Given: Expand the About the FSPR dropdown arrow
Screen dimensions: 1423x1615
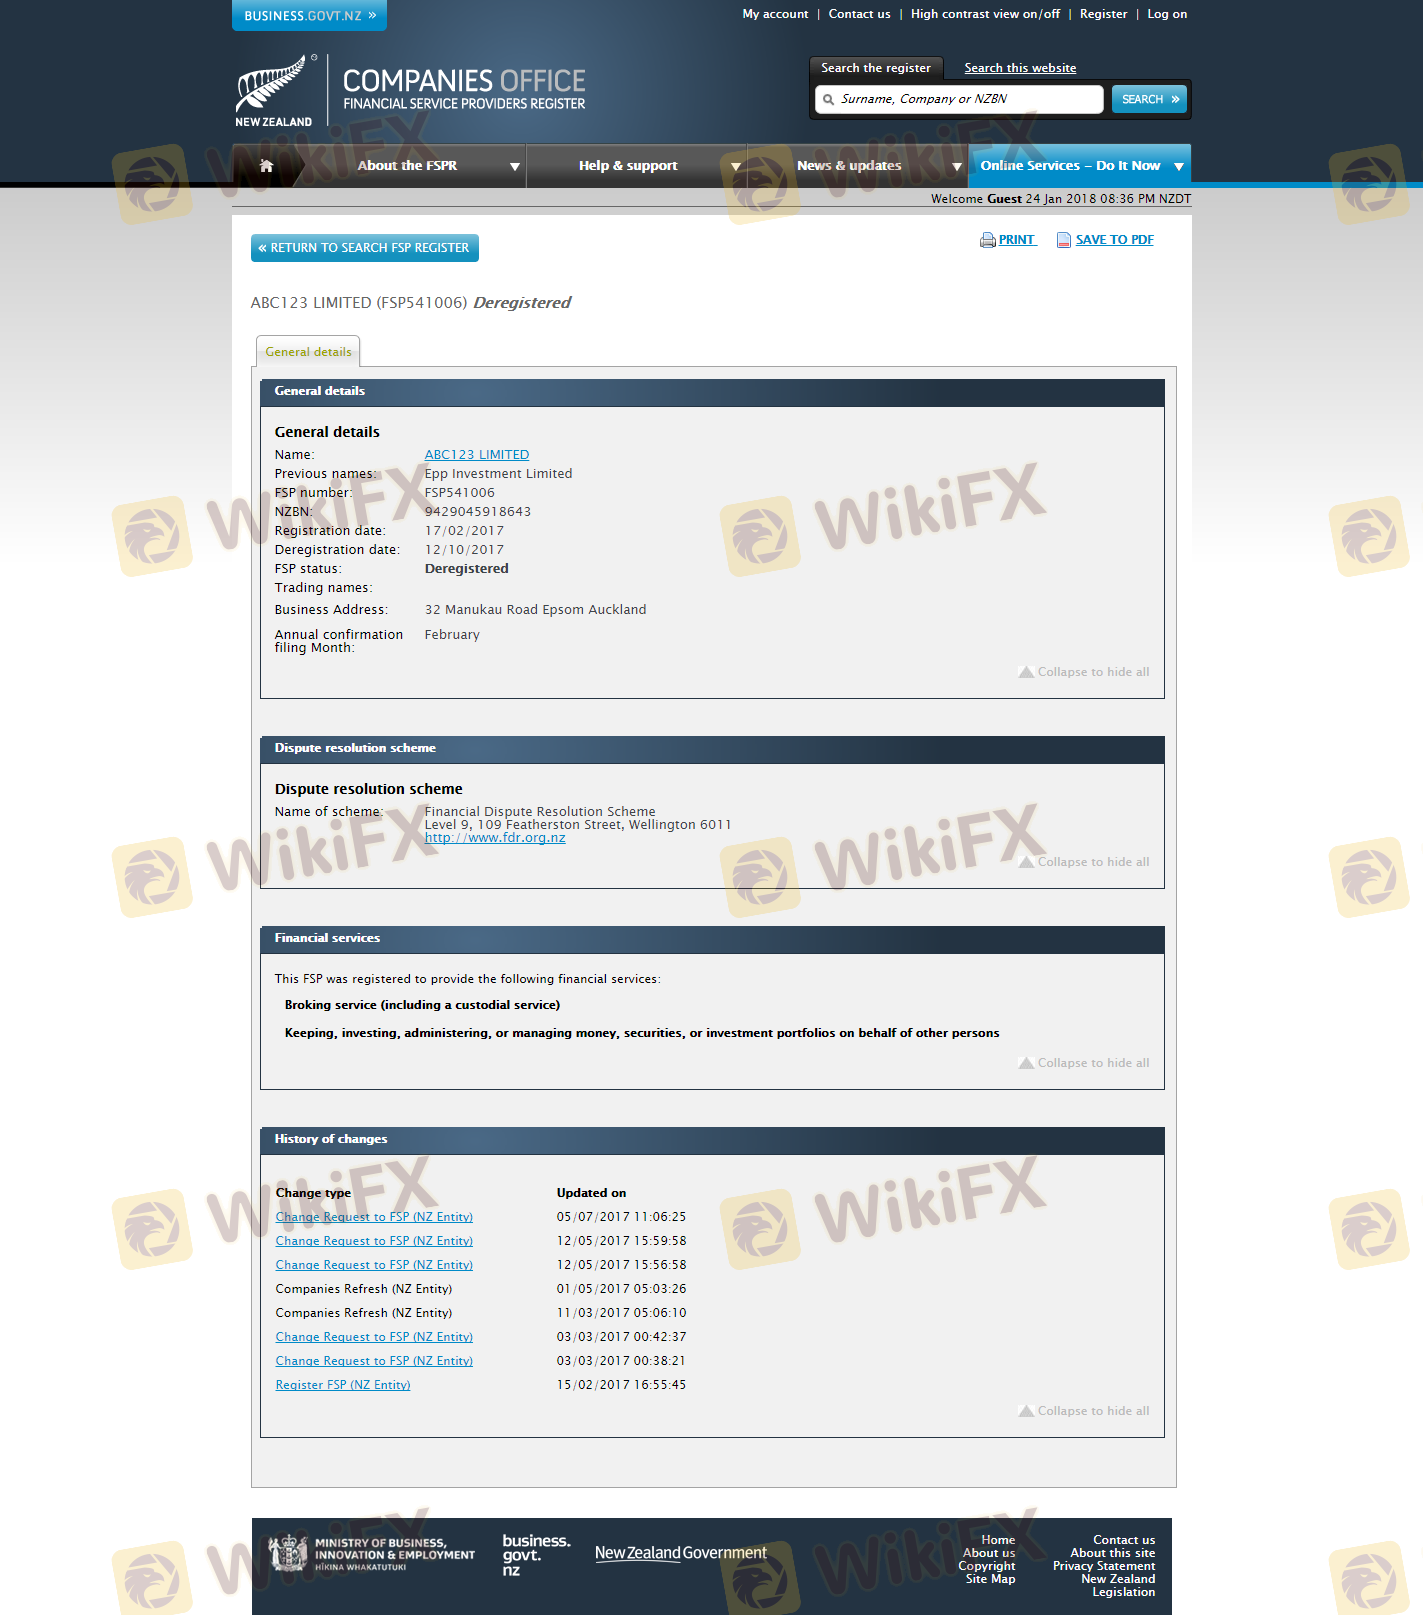Looking at the screenshot, I should [x=515, y=167].
